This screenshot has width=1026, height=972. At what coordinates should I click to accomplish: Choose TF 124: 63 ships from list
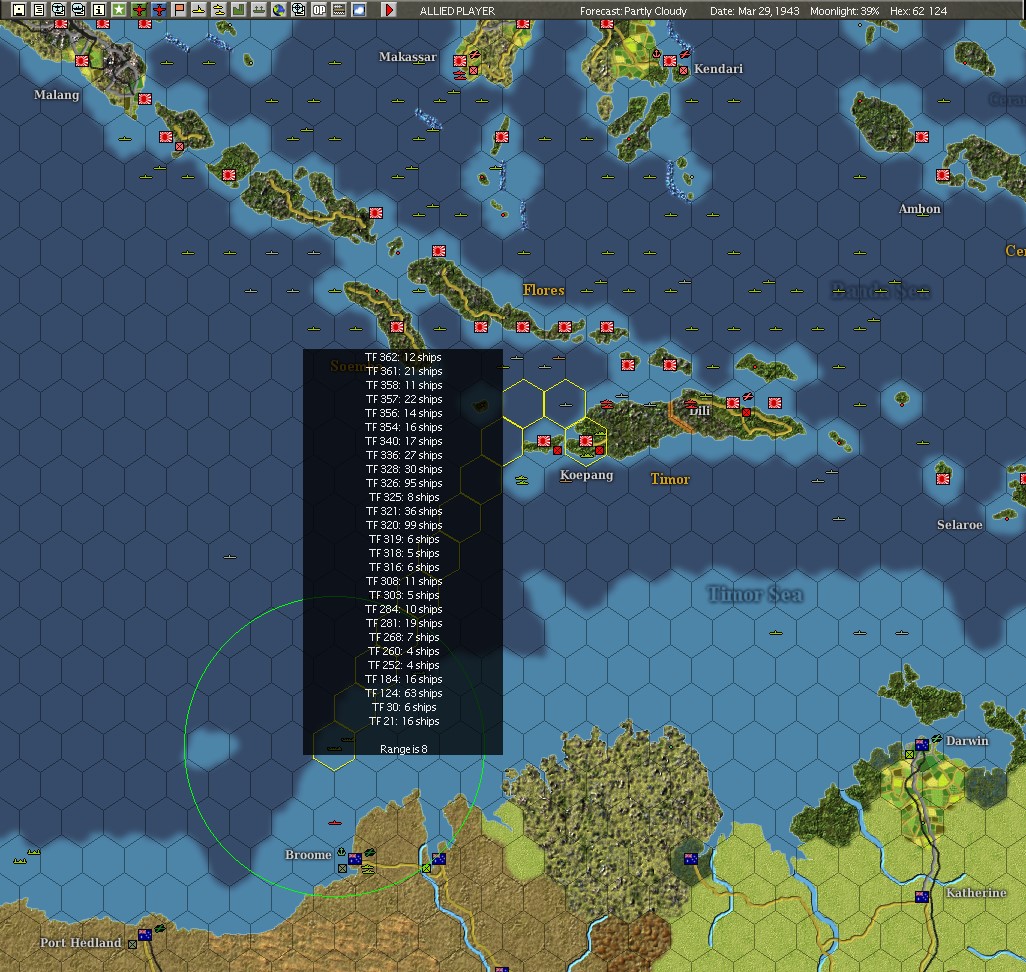click(x=404, y=693)
